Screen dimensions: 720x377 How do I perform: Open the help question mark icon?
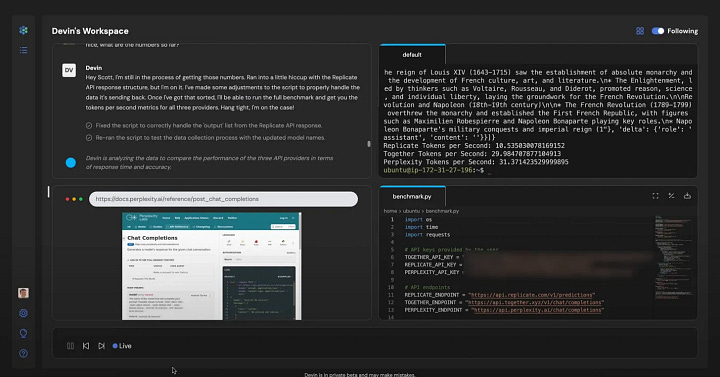point(23,353)
